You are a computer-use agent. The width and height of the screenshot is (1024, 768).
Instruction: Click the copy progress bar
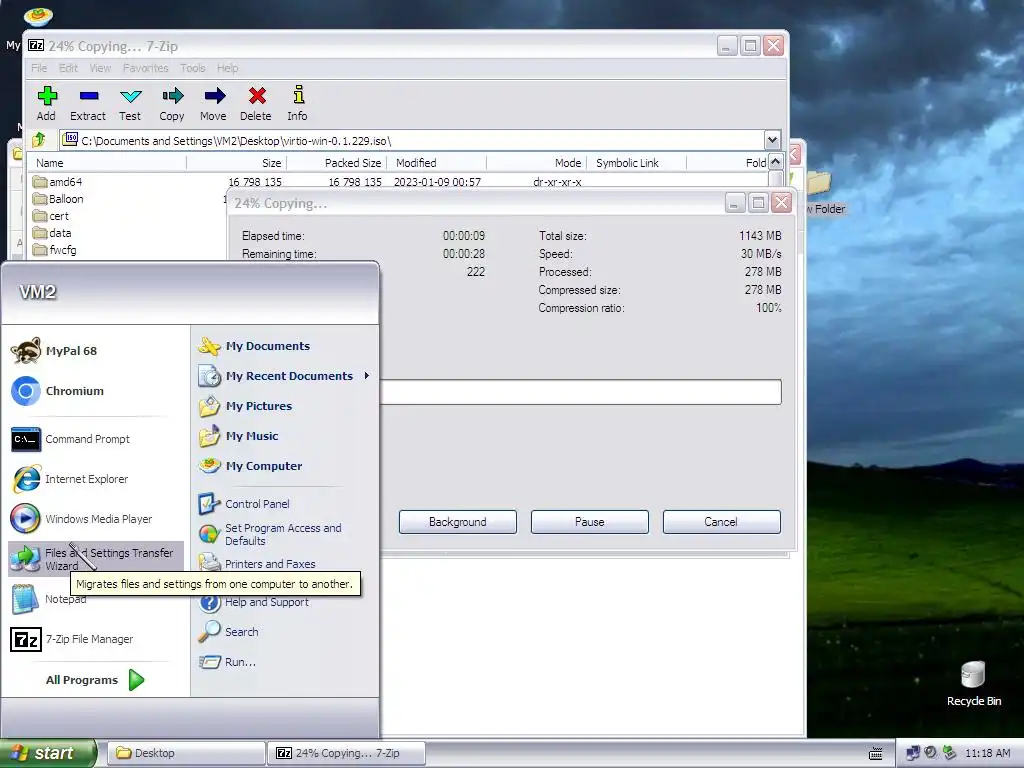[581, 392]
